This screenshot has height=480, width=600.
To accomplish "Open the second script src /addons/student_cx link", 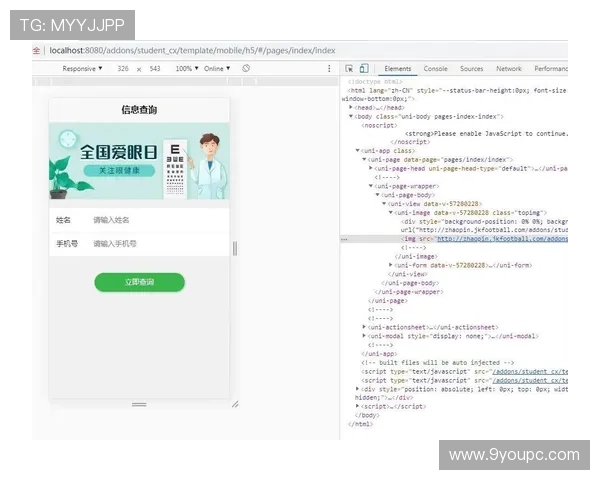I will click(530, 380).
